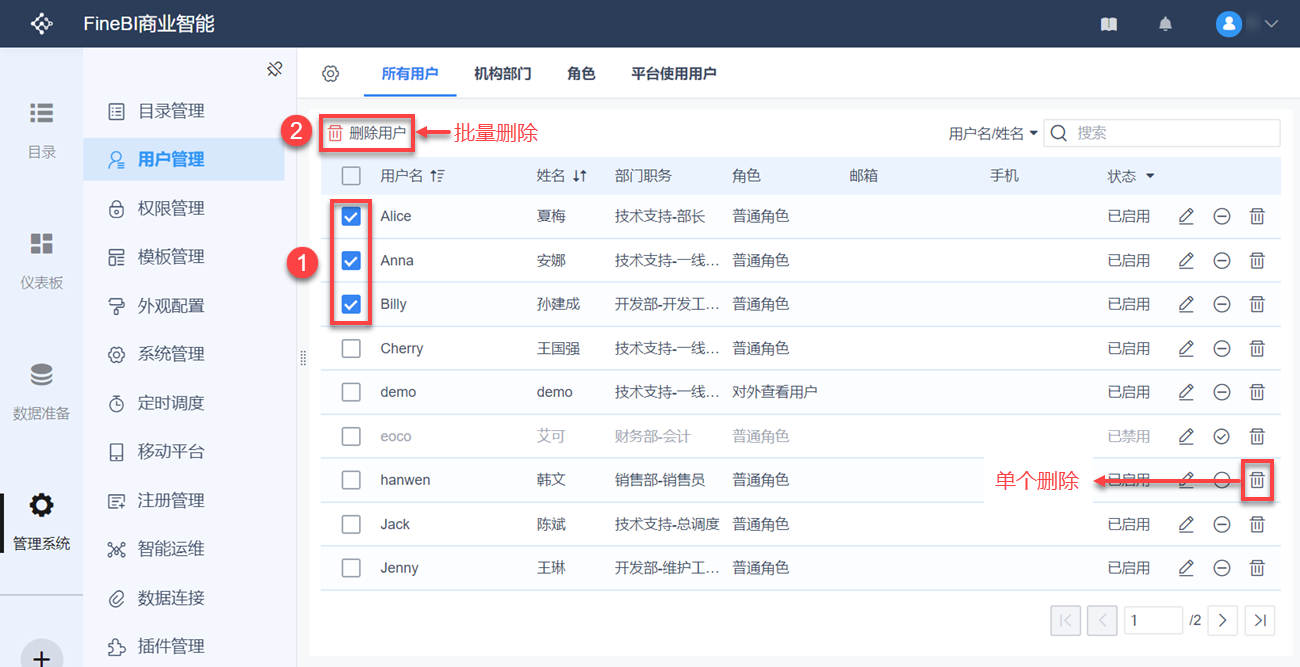The height and width of the screenshot is (667, 1300).
Task: Click the 删除用户 batch delete button
Action: [x=367, y=133]
